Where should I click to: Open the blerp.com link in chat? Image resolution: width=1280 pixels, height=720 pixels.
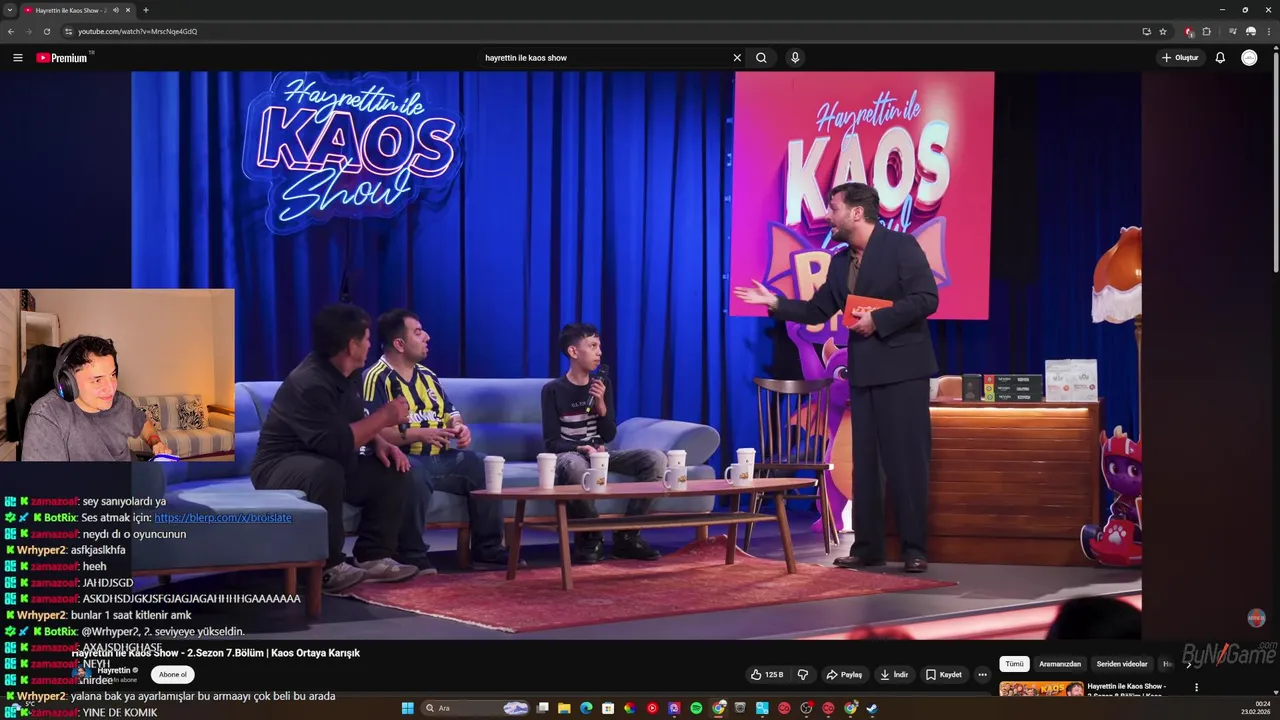pos(223,518)
